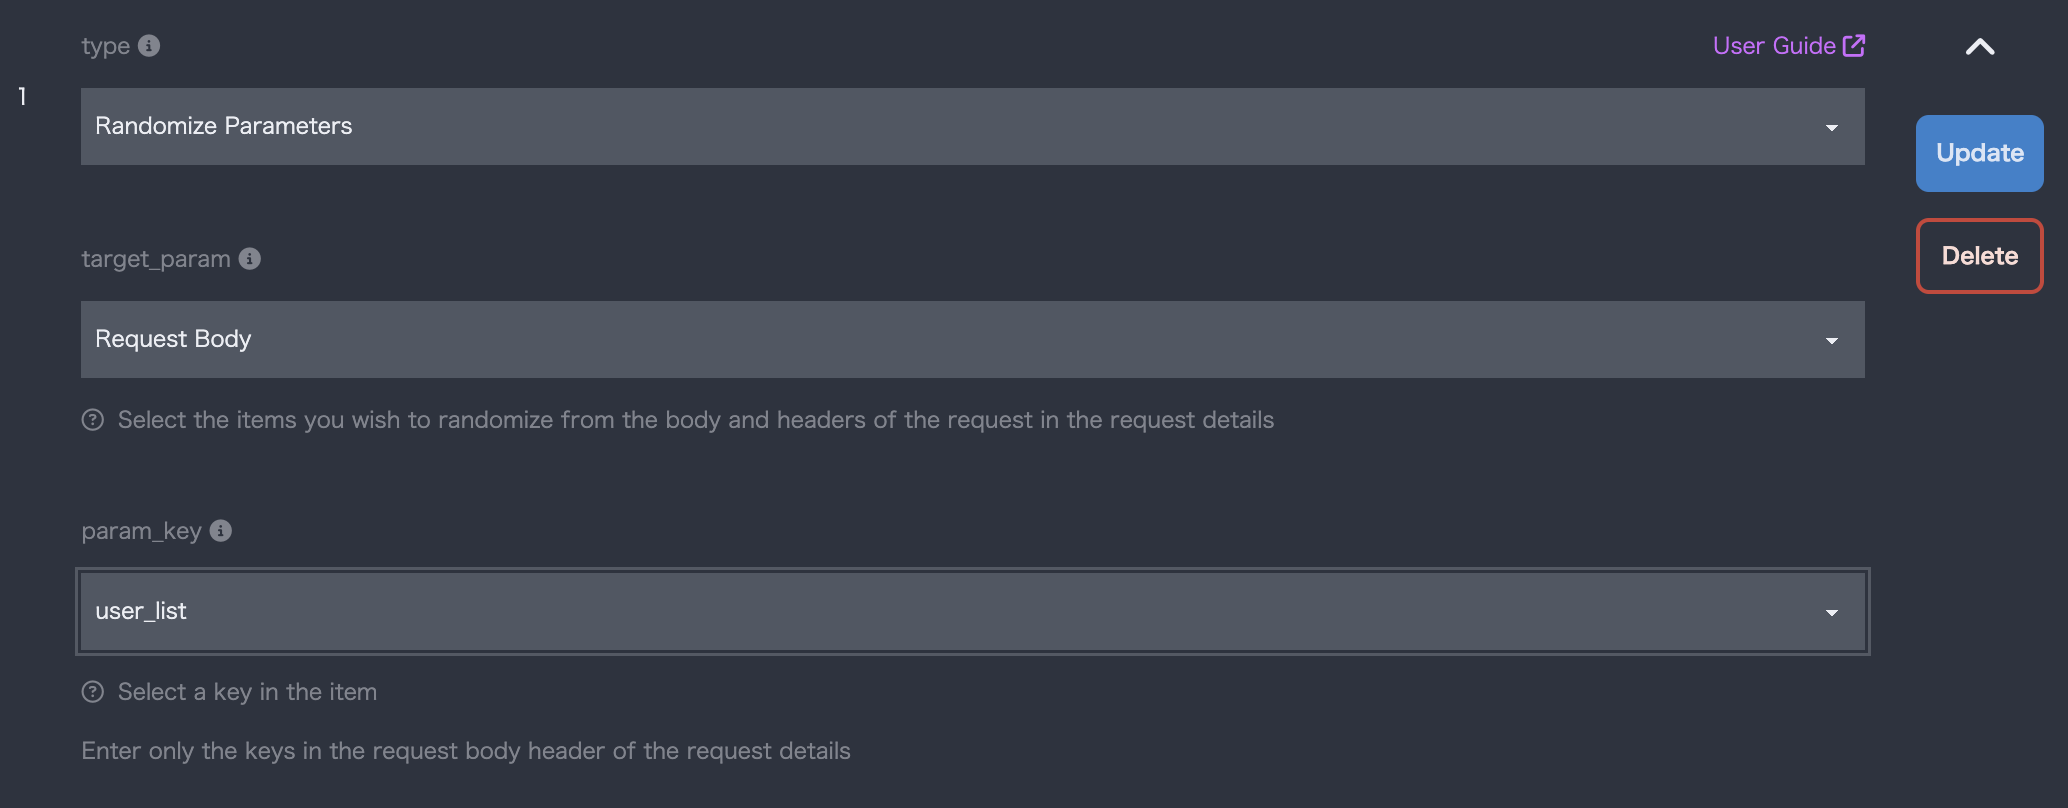This screenshot has width=2068, height=808.
Task: Click the info icon beside param_key
Action: pos(221,531)
